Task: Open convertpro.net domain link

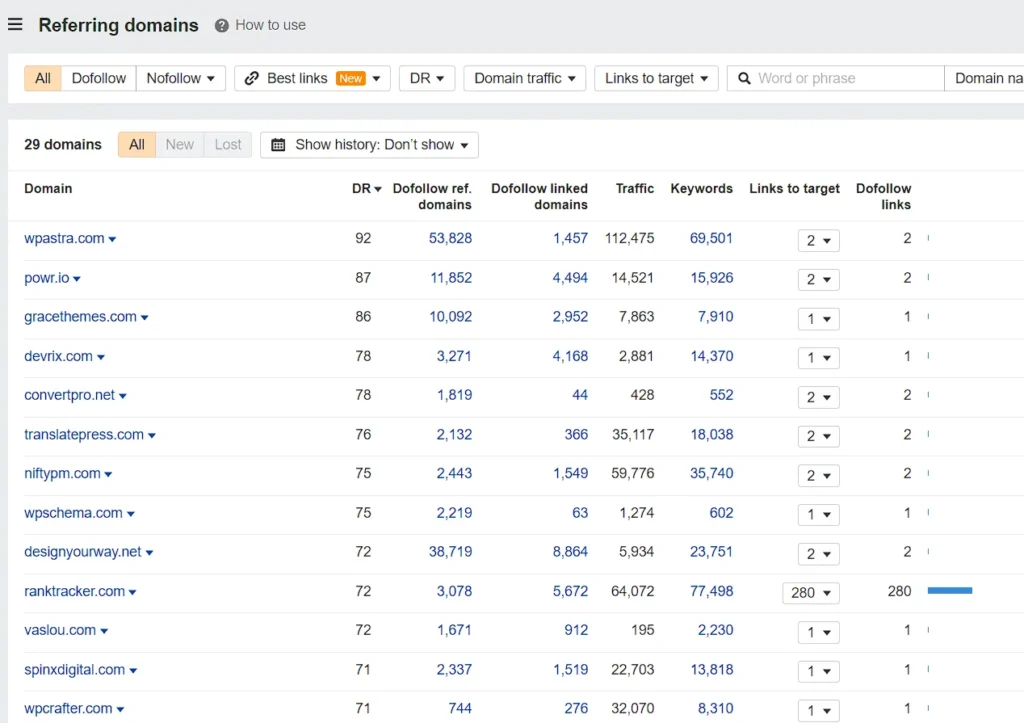Action: pyautogui.click(x=69, y=395)
